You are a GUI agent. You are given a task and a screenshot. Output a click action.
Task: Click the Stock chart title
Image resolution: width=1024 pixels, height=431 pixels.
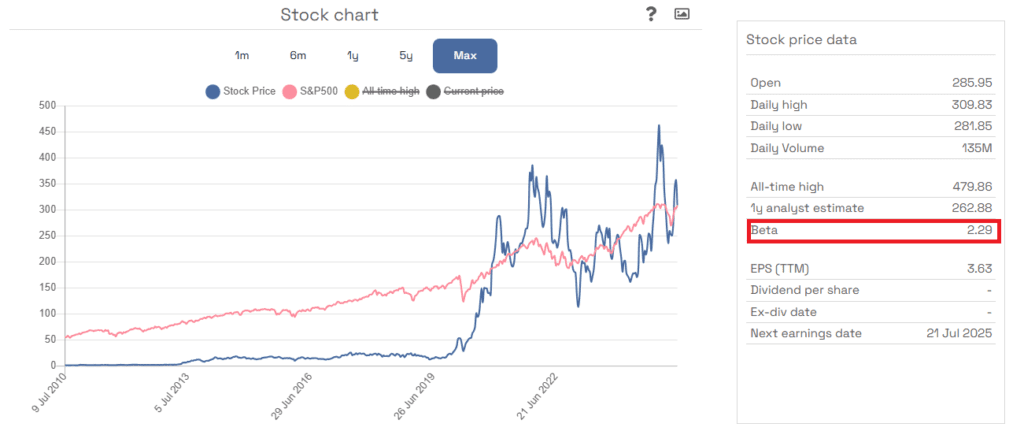coord(329,14)
